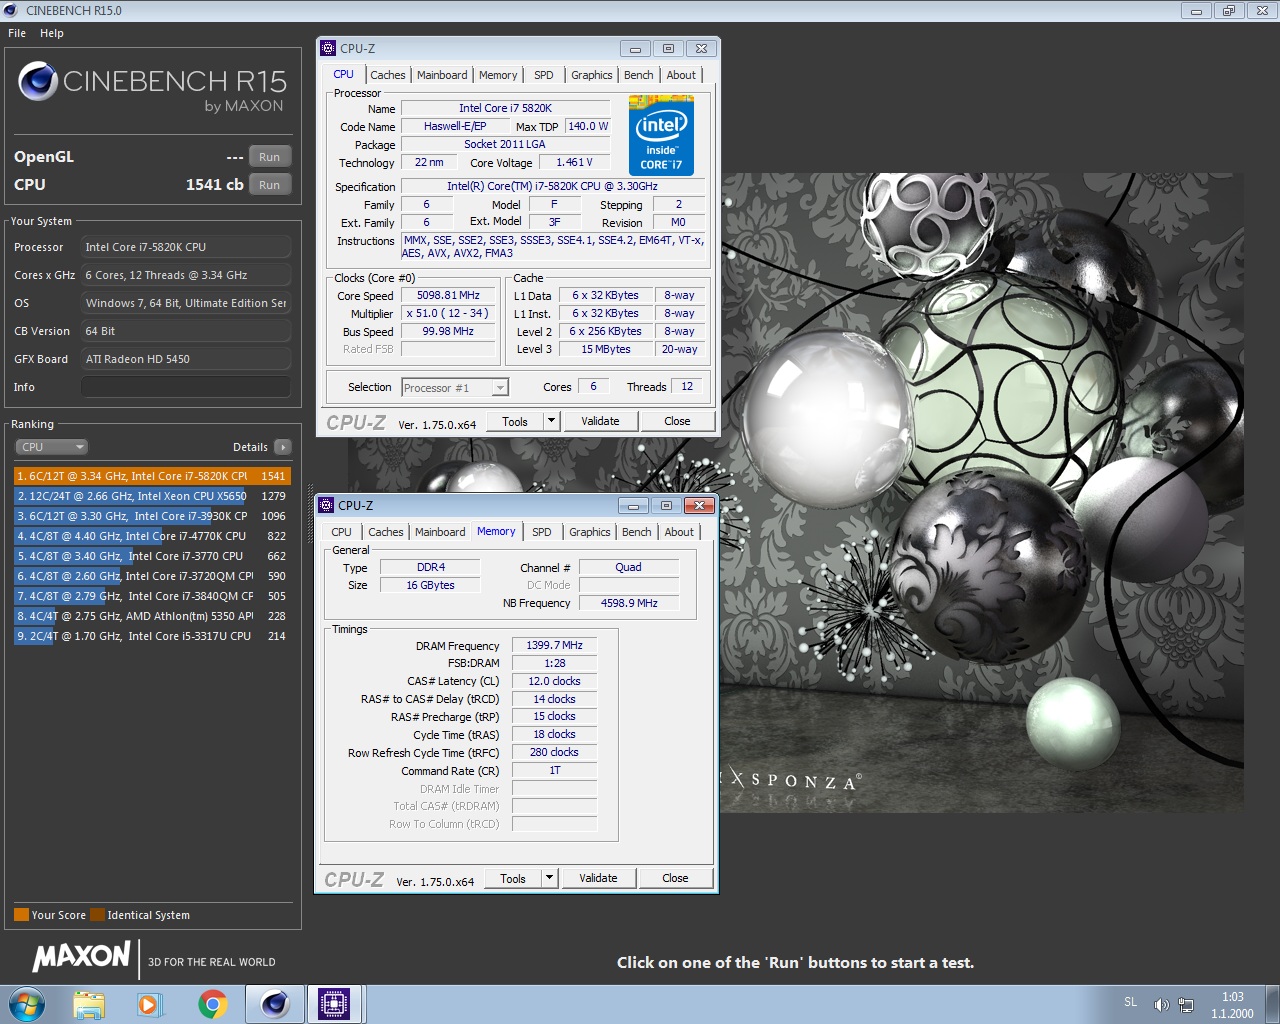Open the Help menu

click(52, 33)
